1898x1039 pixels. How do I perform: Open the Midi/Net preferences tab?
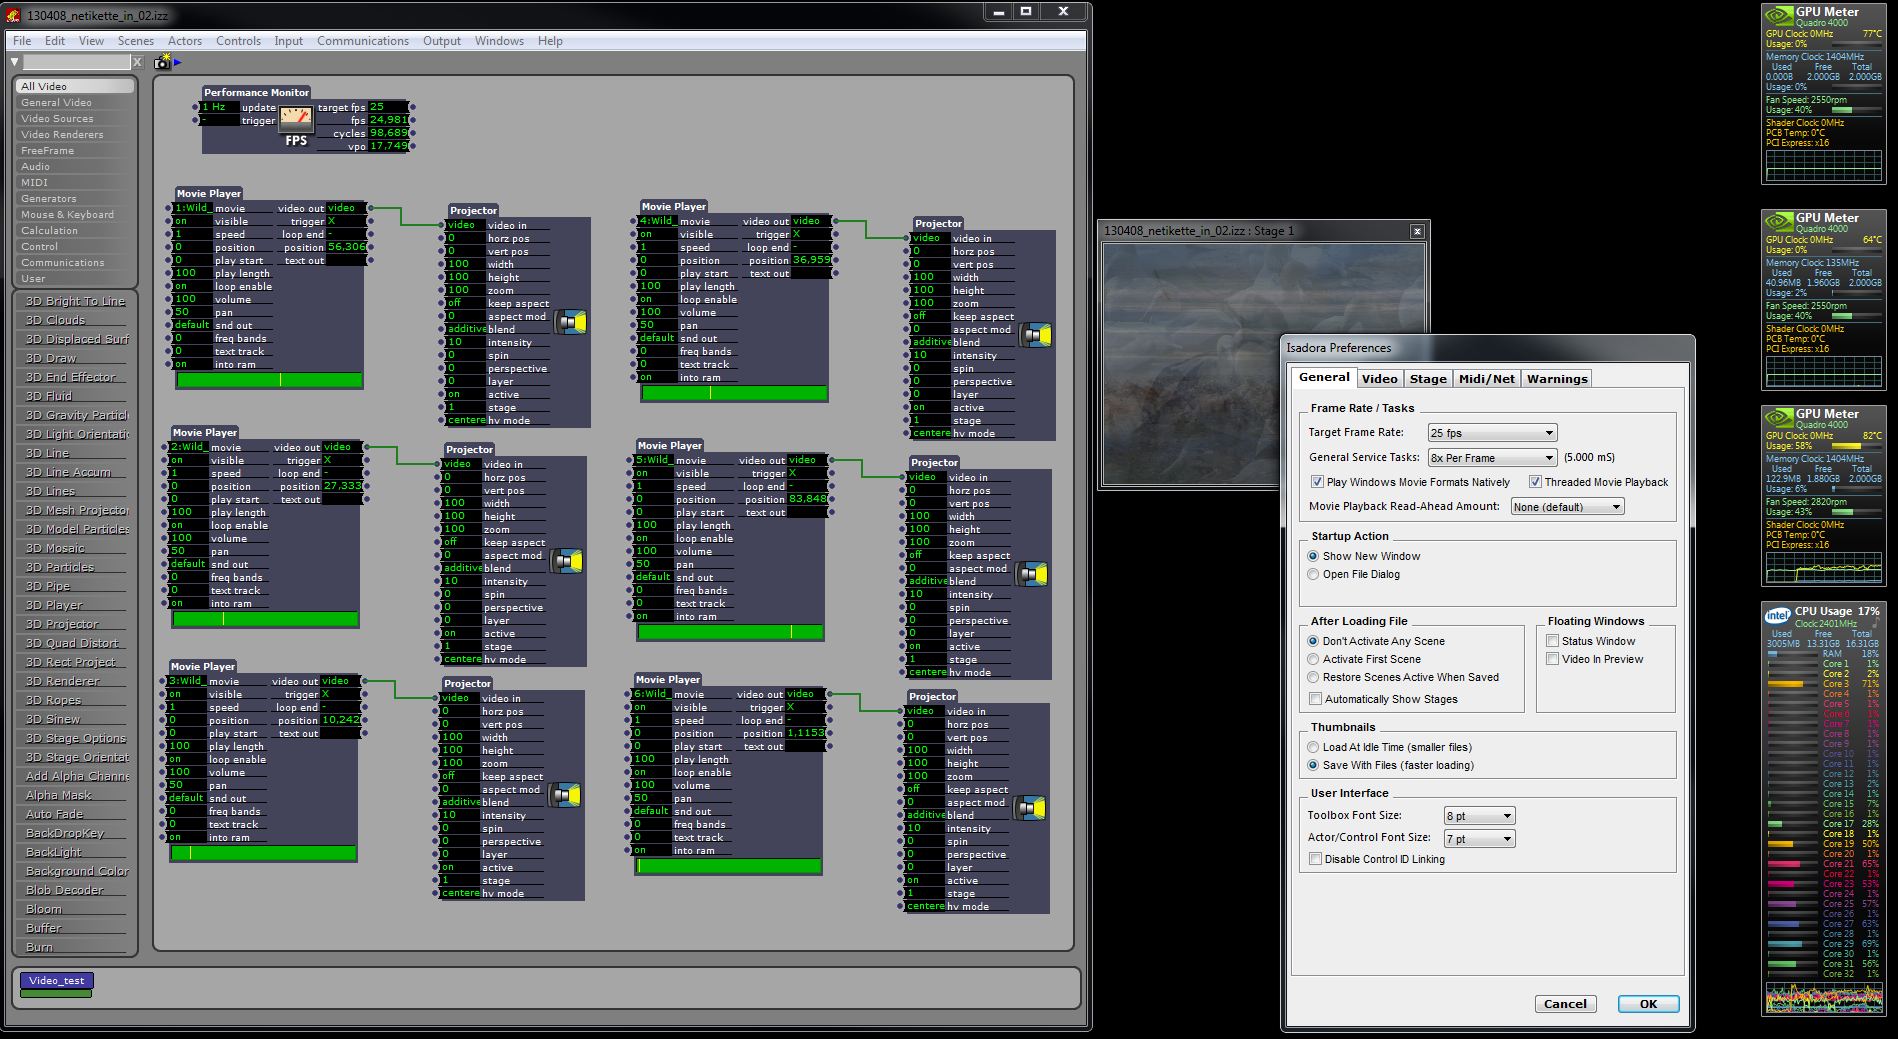1486,379
